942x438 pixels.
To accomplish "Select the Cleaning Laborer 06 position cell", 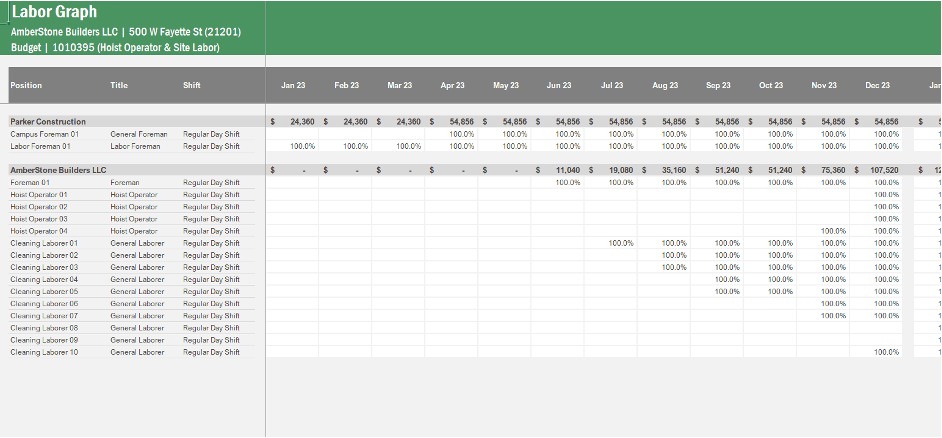I will pyautogui.click(x=44, y=303).
